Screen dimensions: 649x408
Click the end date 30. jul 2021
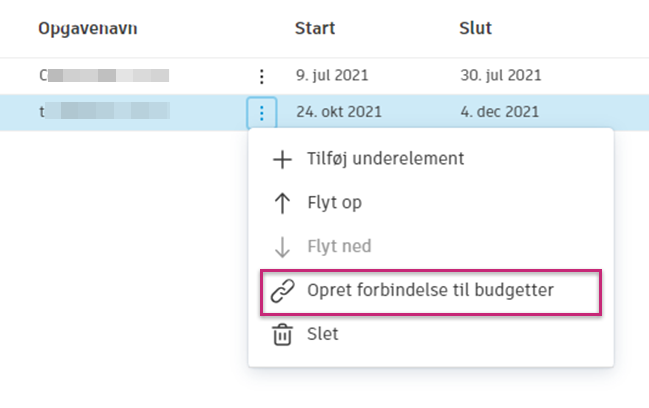click(499, 75)
